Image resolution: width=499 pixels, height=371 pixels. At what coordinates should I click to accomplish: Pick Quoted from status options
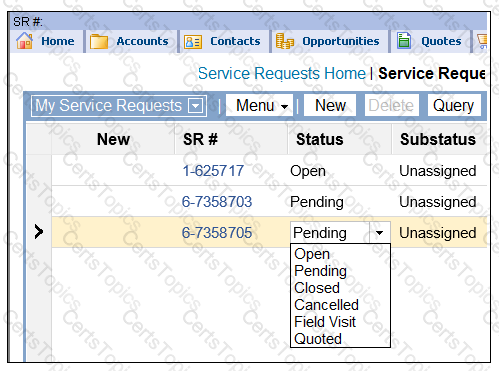click(x=318, y=339)
